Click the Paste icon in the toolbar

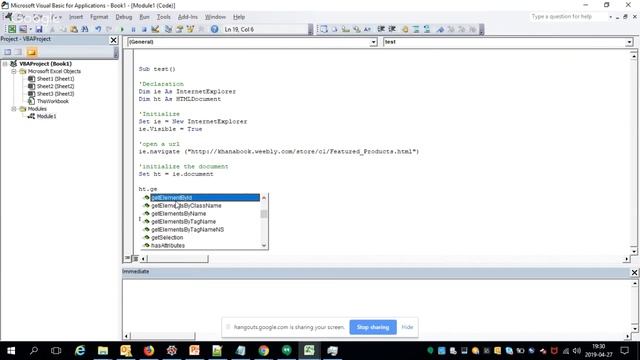[x=74, y=29]
